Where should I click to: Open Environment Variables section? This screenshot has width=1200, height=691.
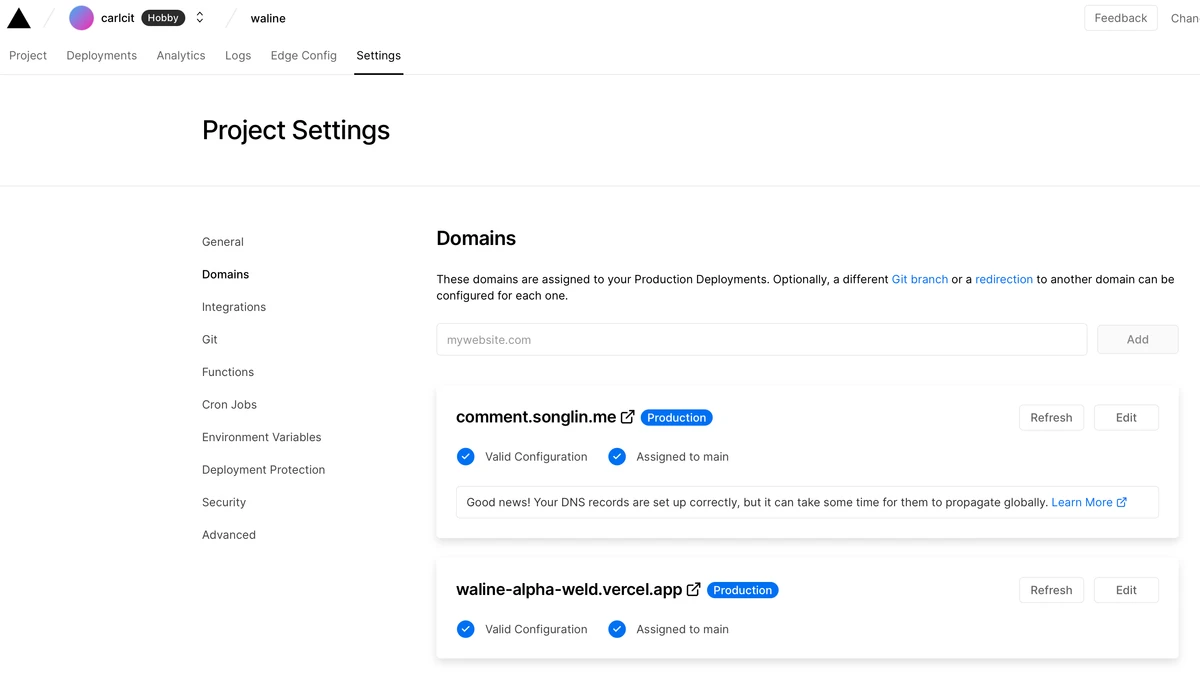click(x=262, y=437)
